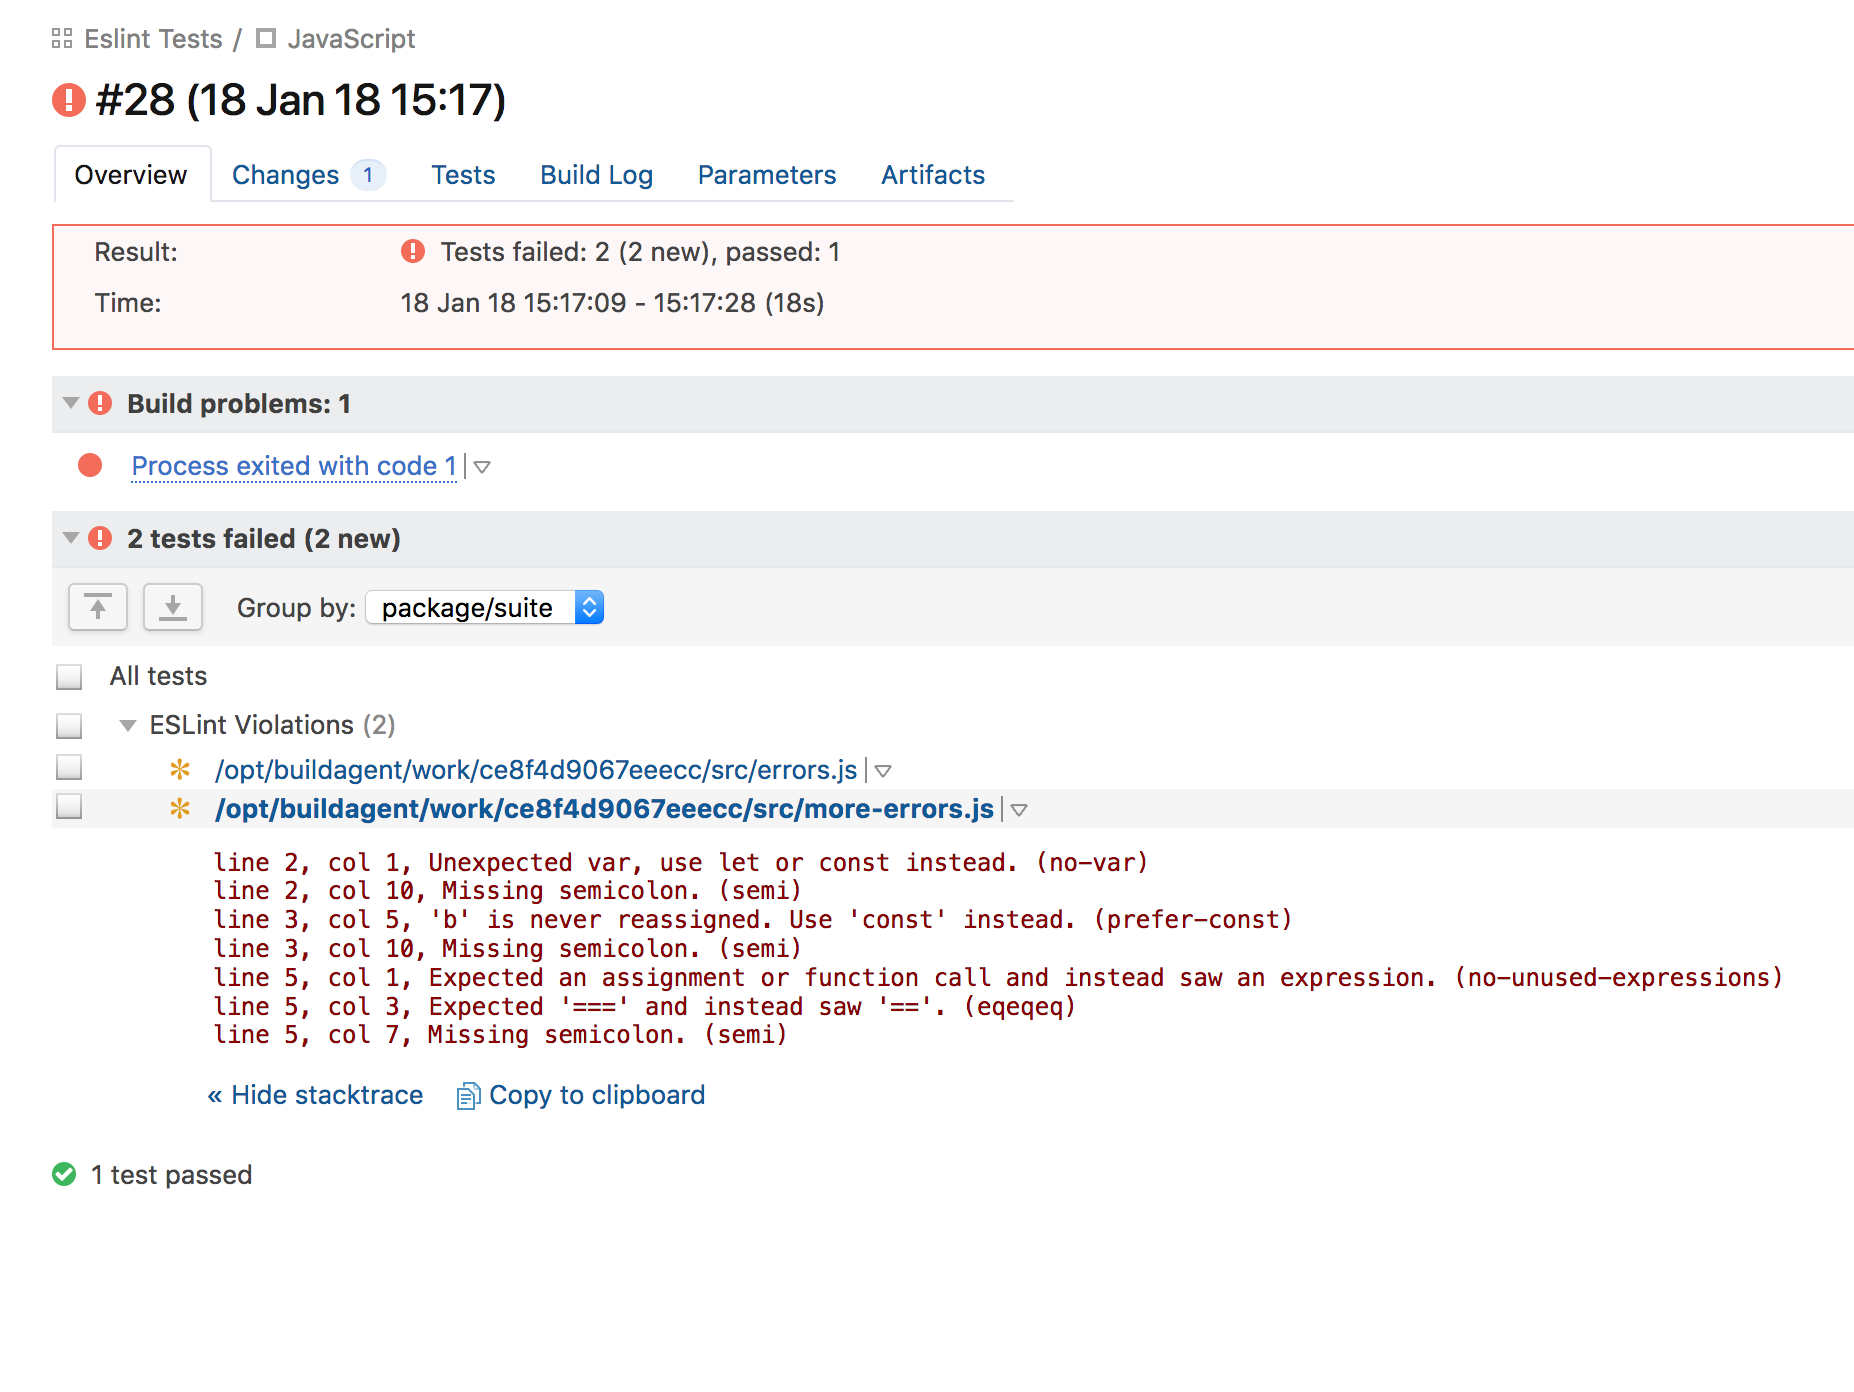Click the JavaScript build configuration square icon
The height and width of the screenshot is (1392, 1854).
coord(266,39)
